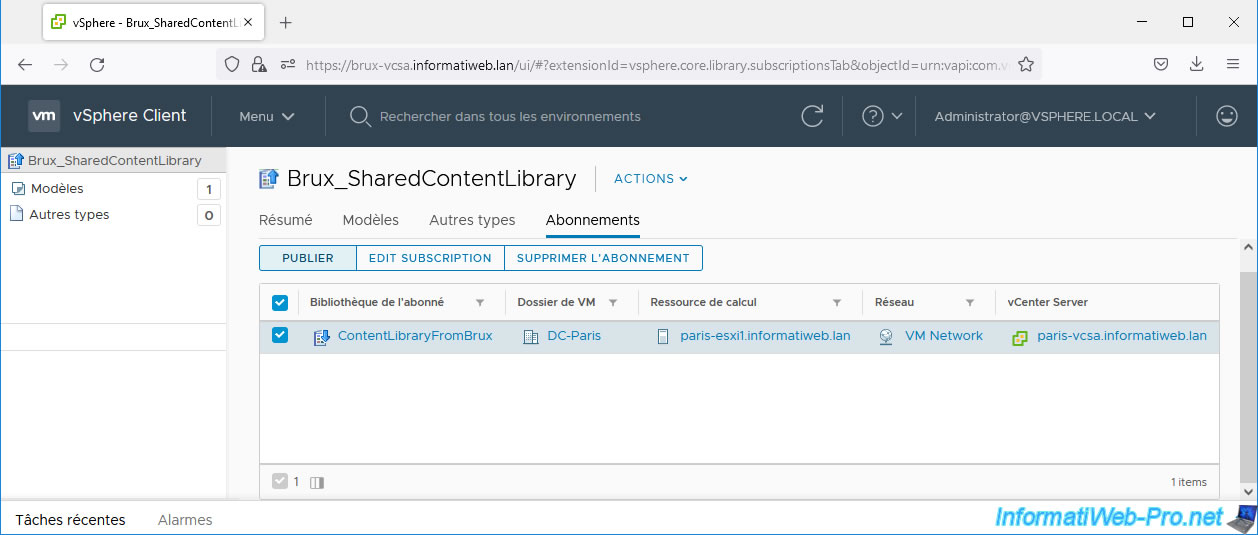Open the column chooser icon in the table footer
1258x535 pixels.
(x=317, y=482)
